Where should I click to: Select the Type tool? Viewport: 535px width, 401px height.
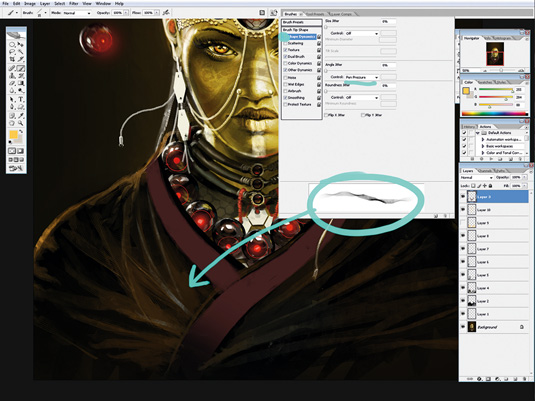(x=20, y=100)
